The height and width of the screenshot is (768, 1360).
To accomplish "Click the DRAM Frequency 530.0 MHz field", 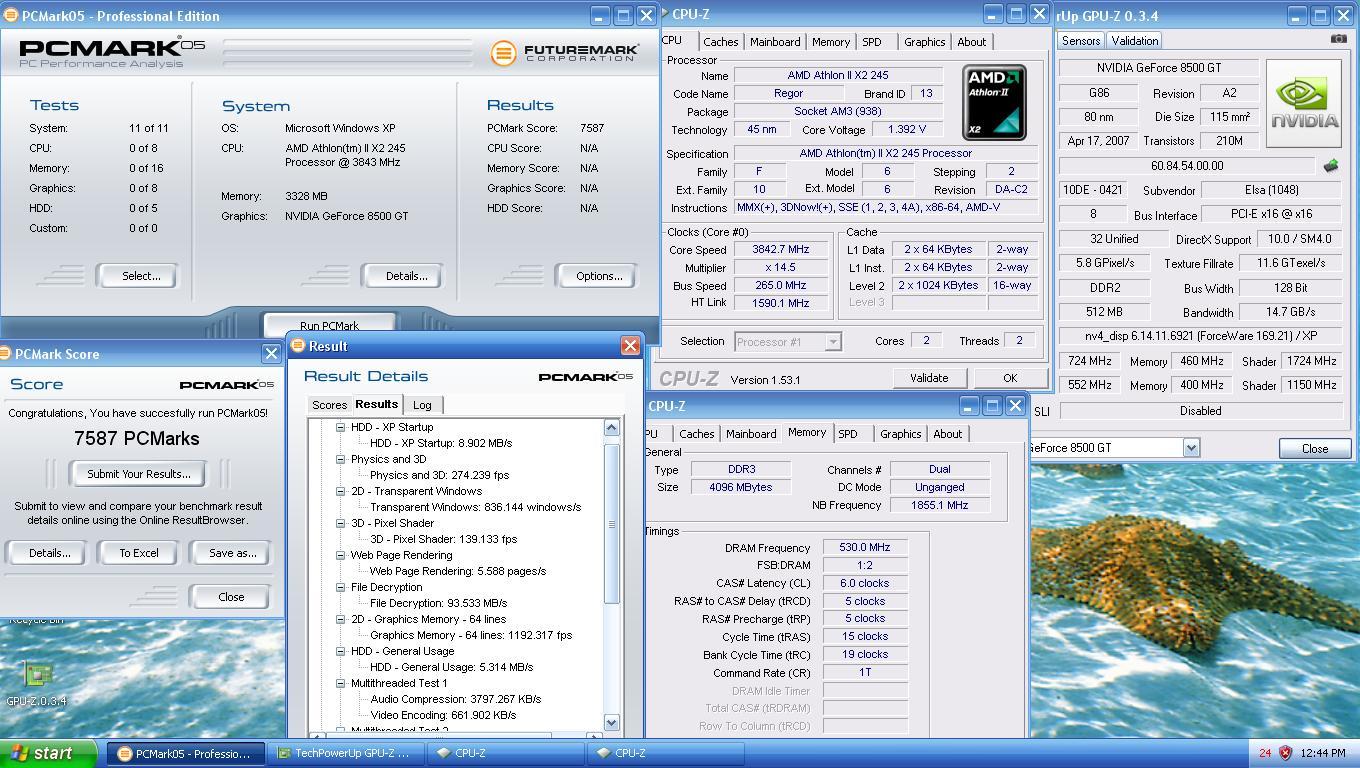I will click(865, 547).
